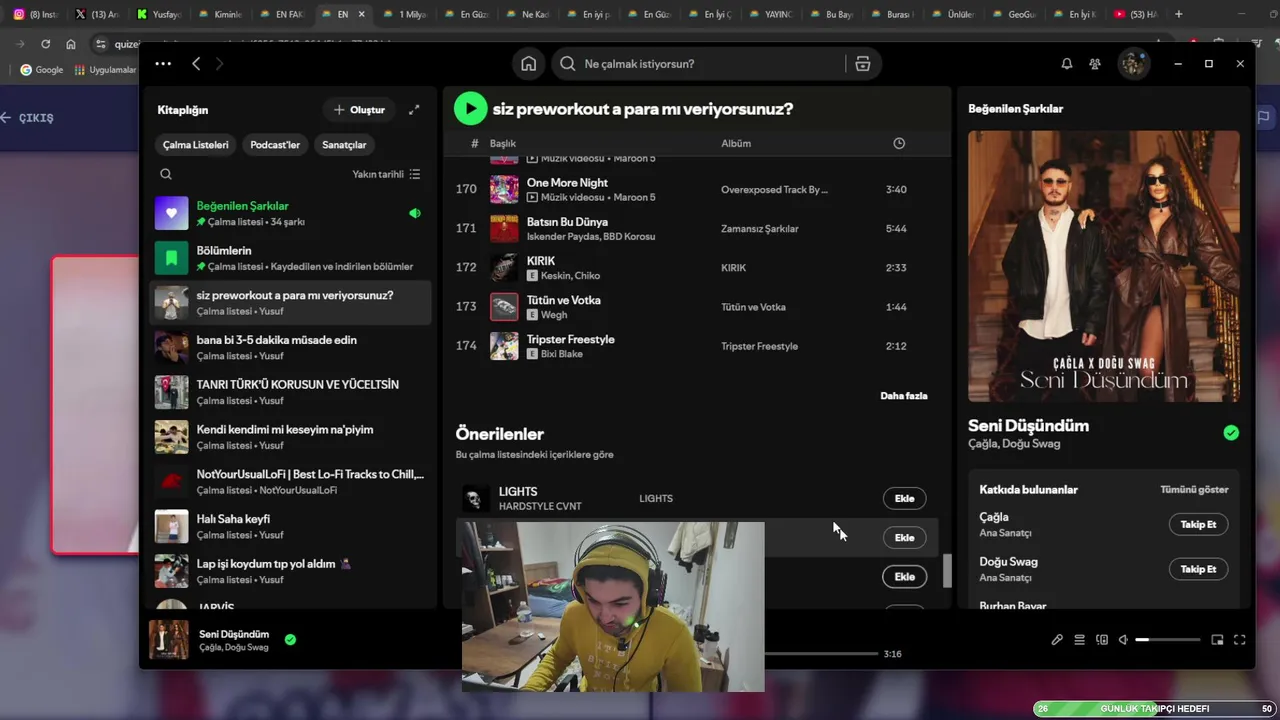Screen dimensions: 1280x720
Task: Open the Browse icon in search bar
Action: [x=862, y=64]
